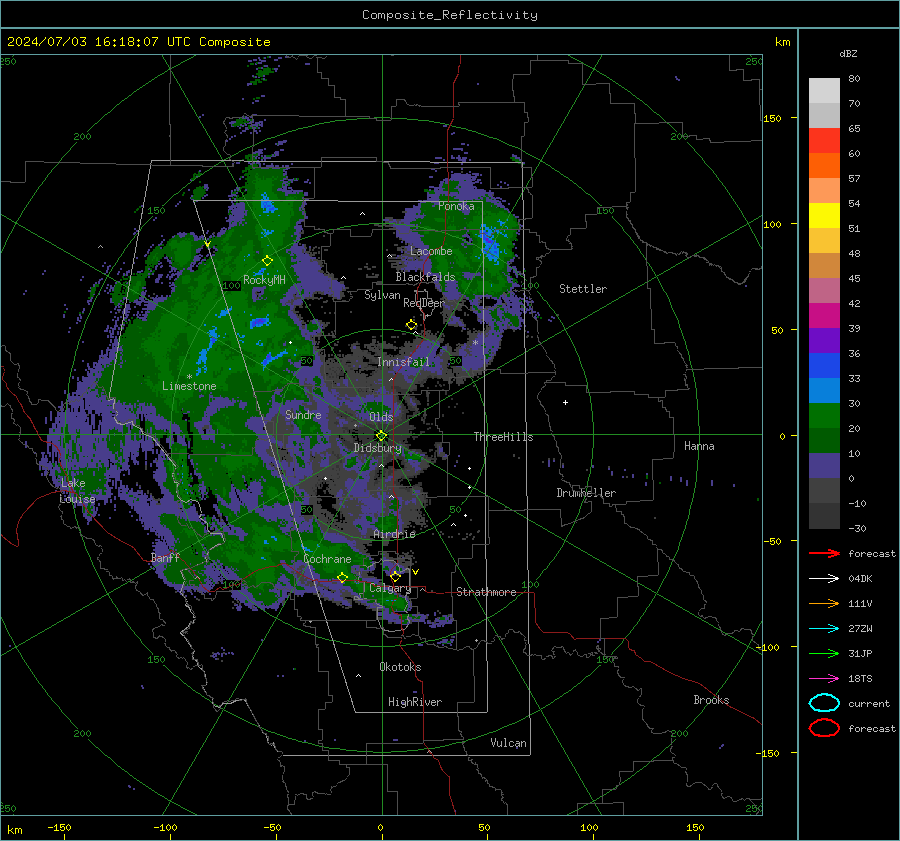The image size is (900, 841).
Task: Click the 18TS legend text
Action: click(860, 679)
